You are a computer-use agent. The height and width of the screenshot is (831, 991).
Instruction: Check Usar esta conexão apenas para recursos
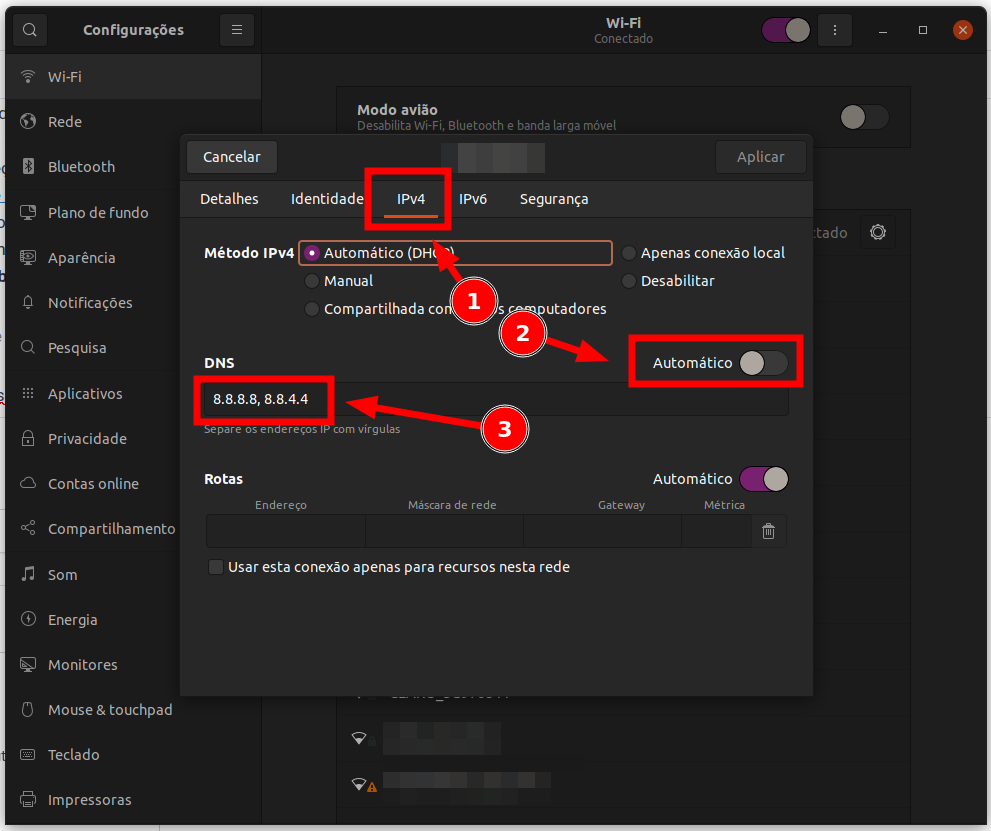[216, 567]
